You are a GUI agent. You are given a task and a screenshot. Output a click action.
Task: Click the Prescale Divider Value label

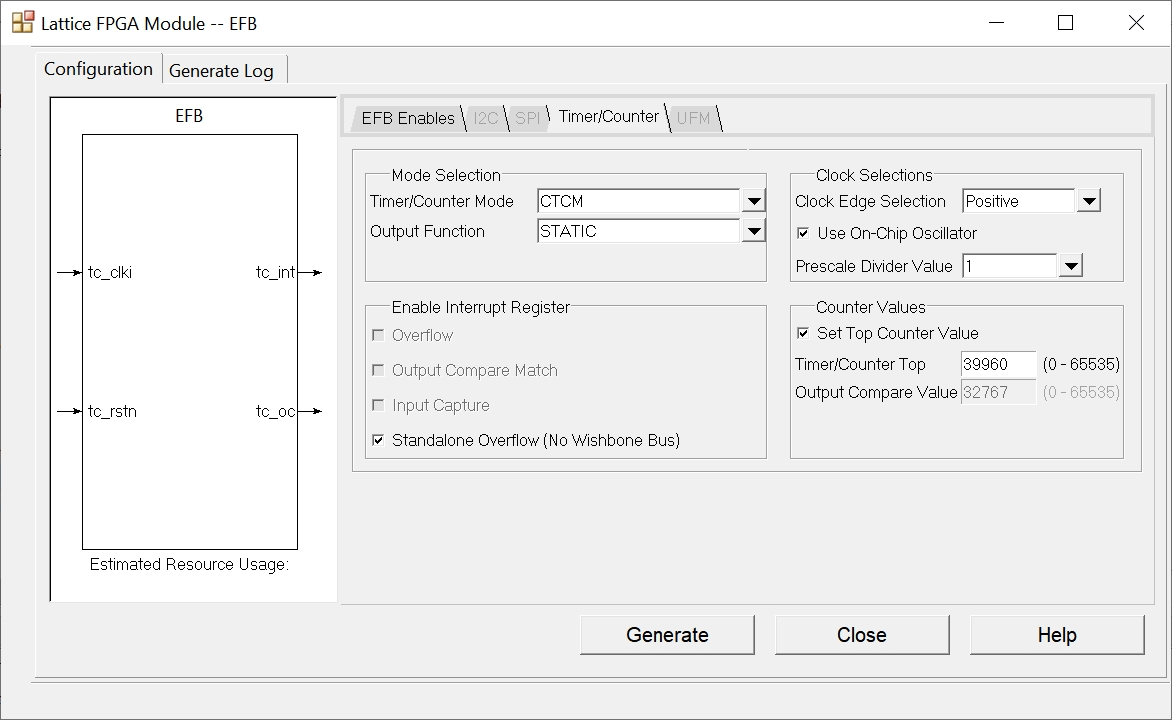click(x=874, y=266)
